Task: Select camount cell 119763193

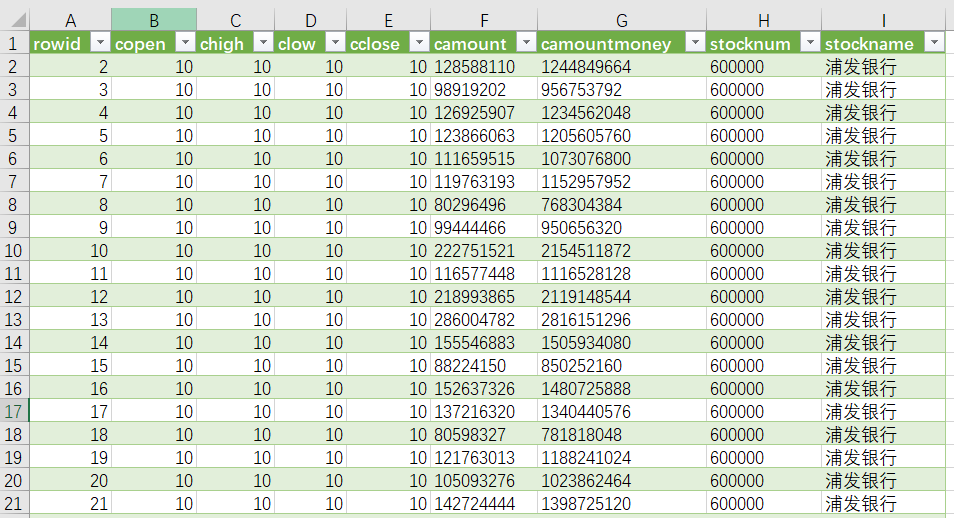Action: pos(484,181)
